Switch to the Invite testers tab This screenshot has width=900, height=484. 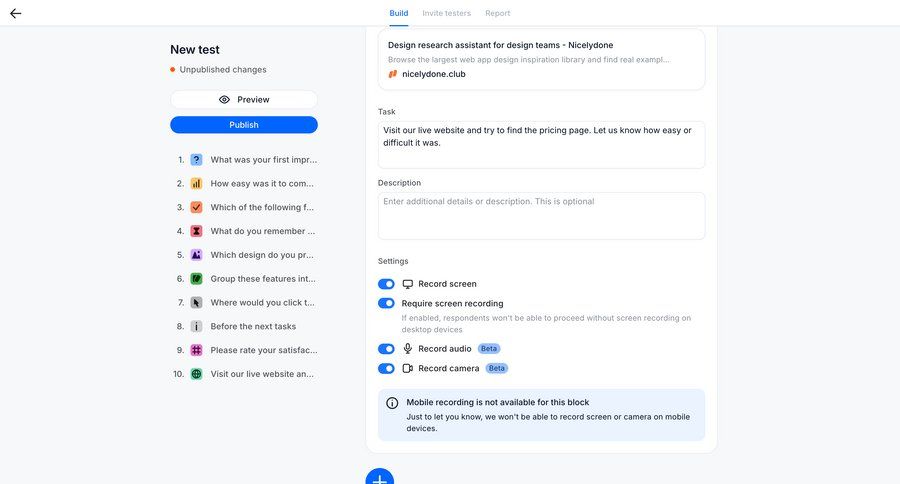click(445, 13)
